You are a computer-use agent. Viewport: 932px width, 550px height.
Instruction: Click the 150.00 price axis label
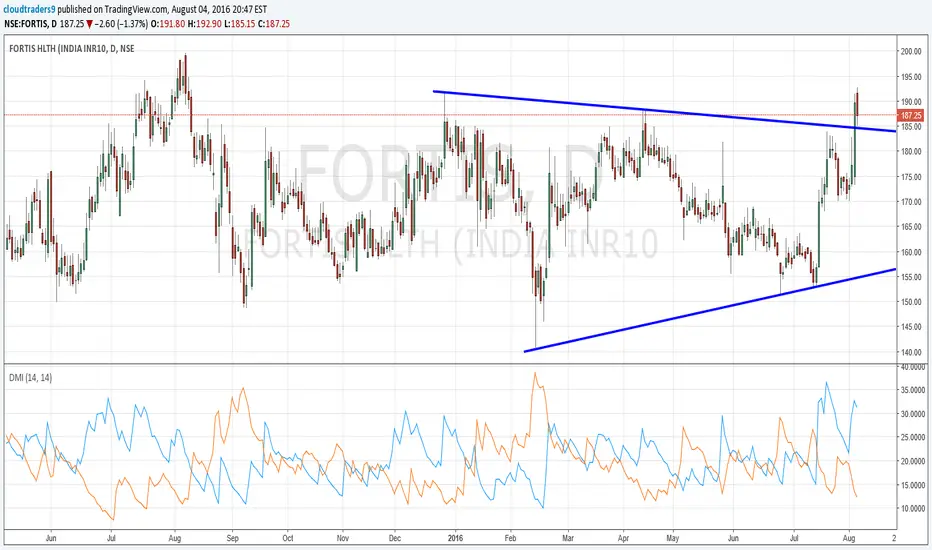[x=911, y=302]
